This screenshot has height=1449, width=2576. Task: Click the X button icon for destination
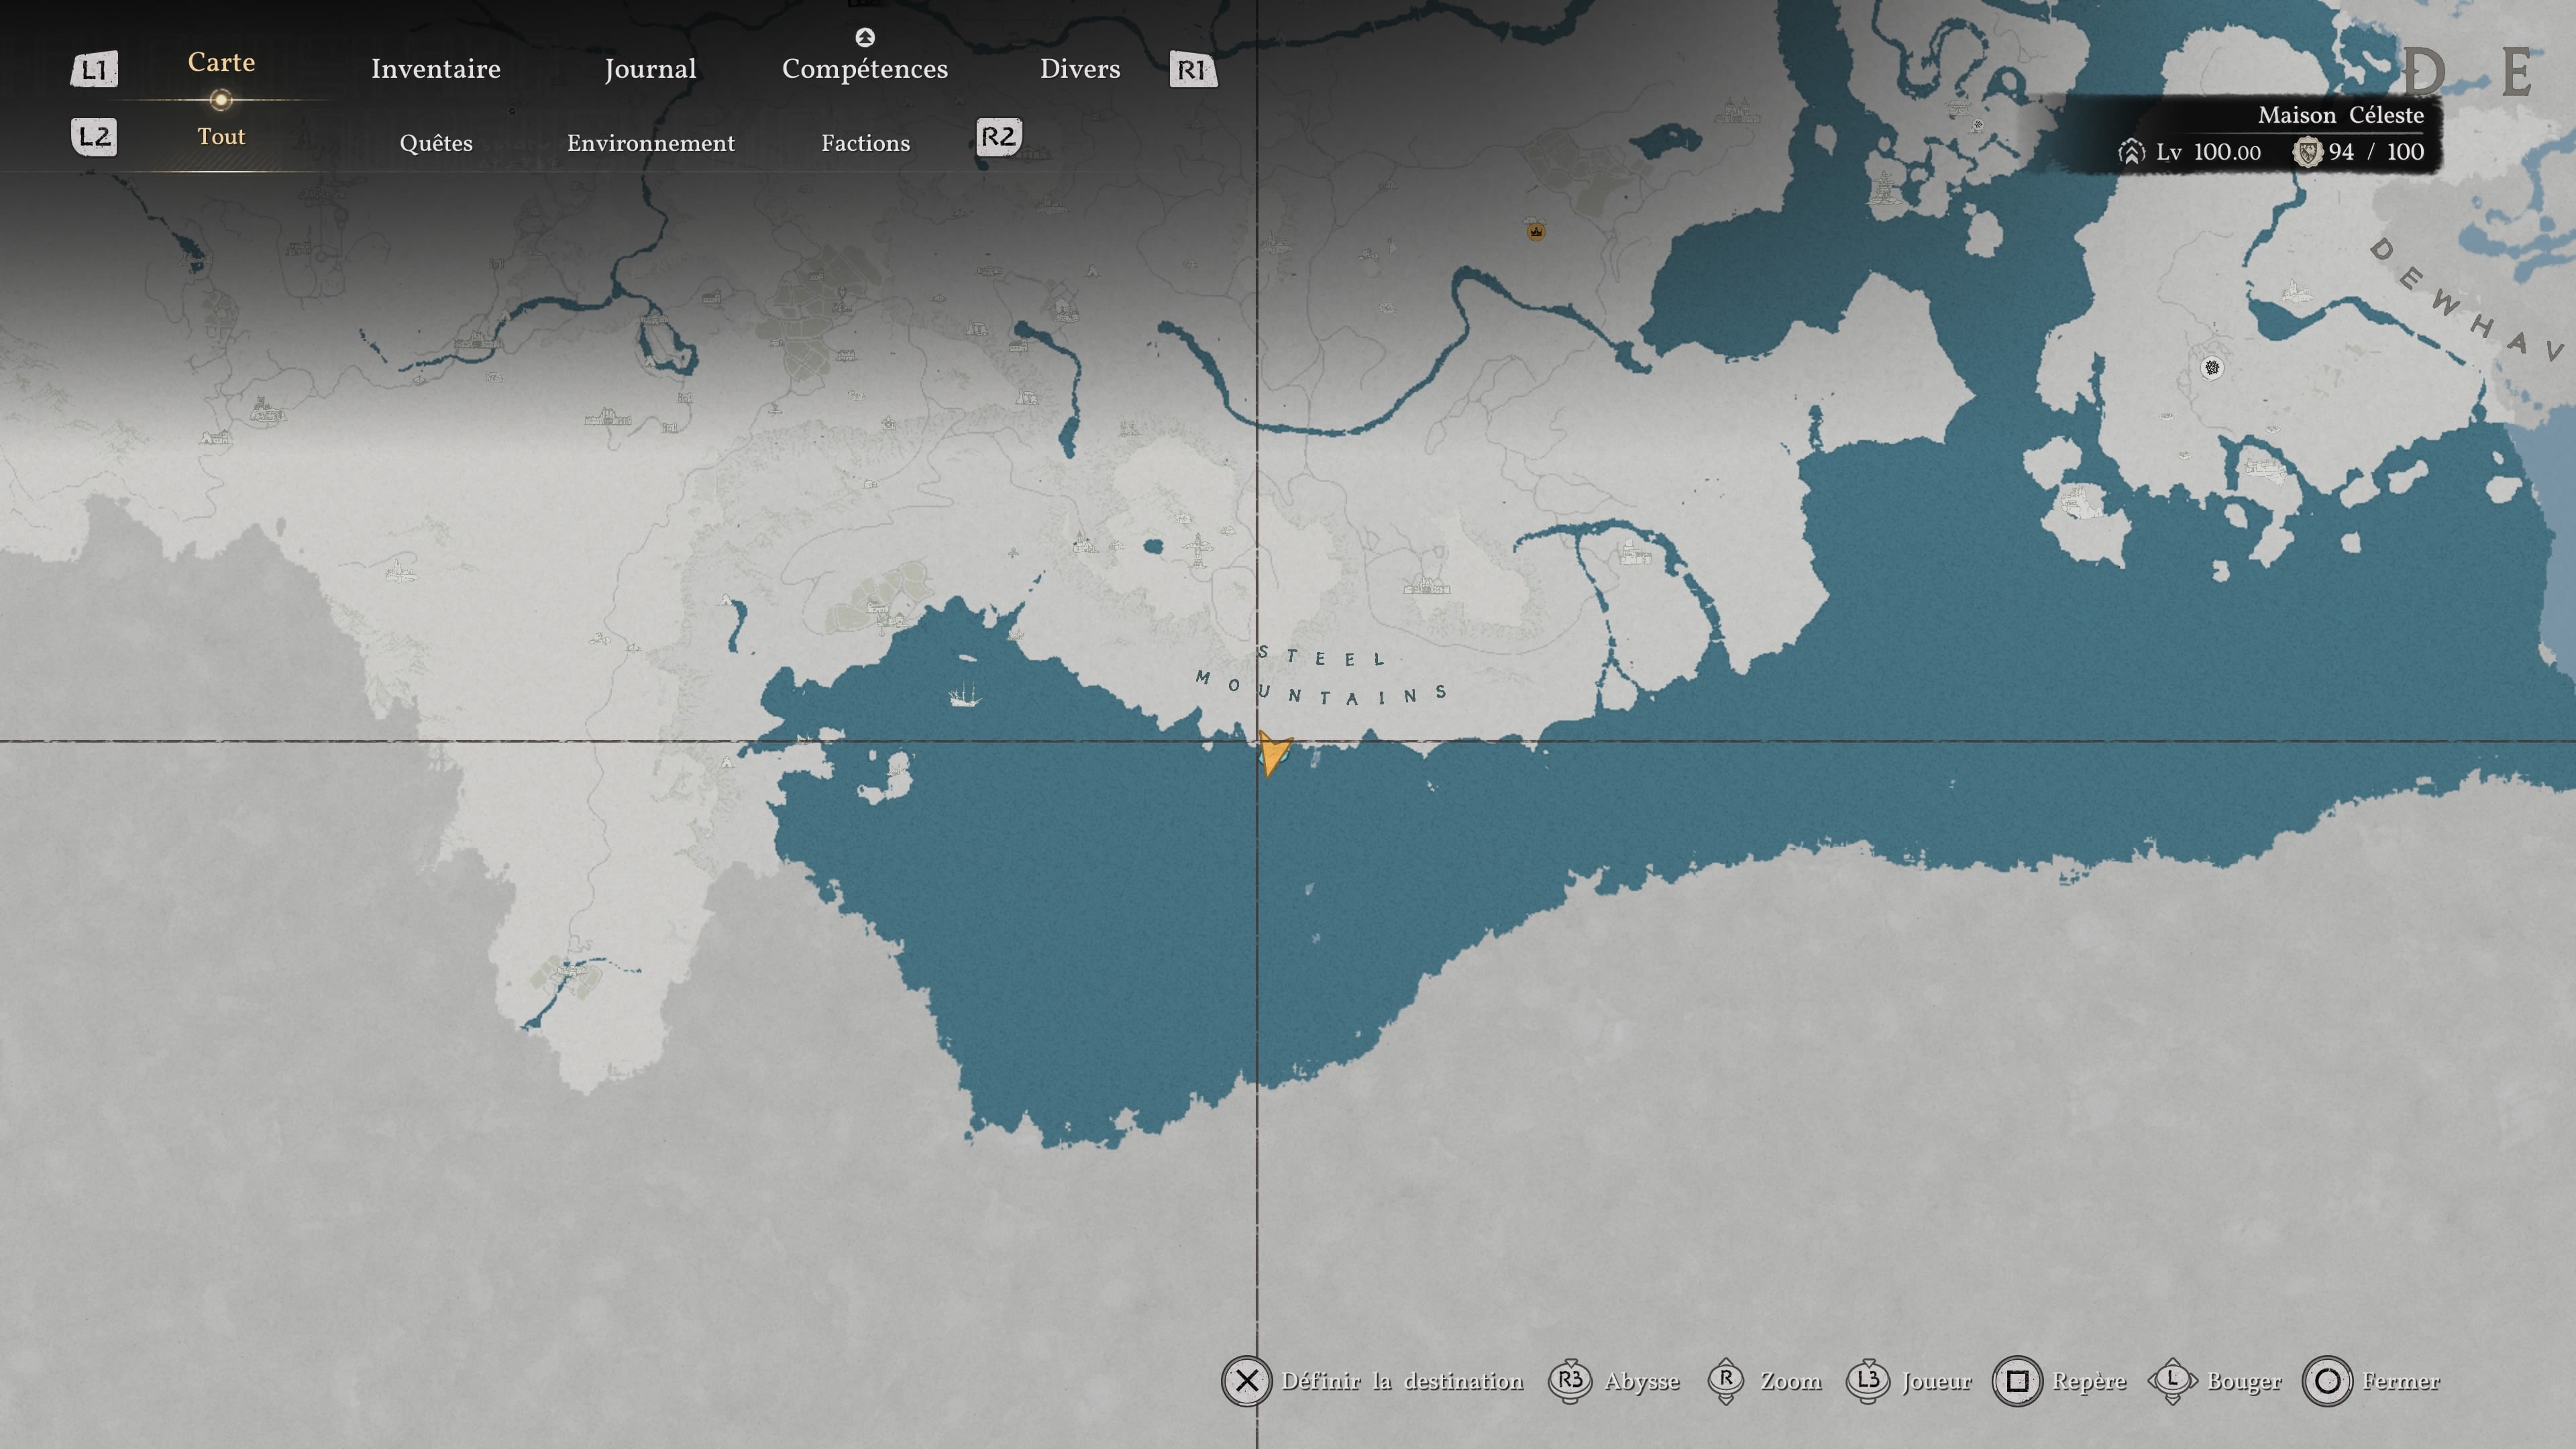tap(1246, 1381)
